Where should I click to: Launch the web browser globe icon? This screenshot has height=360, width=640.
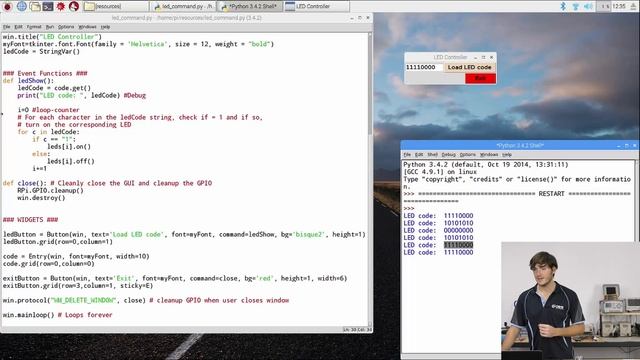pos(21,6)
